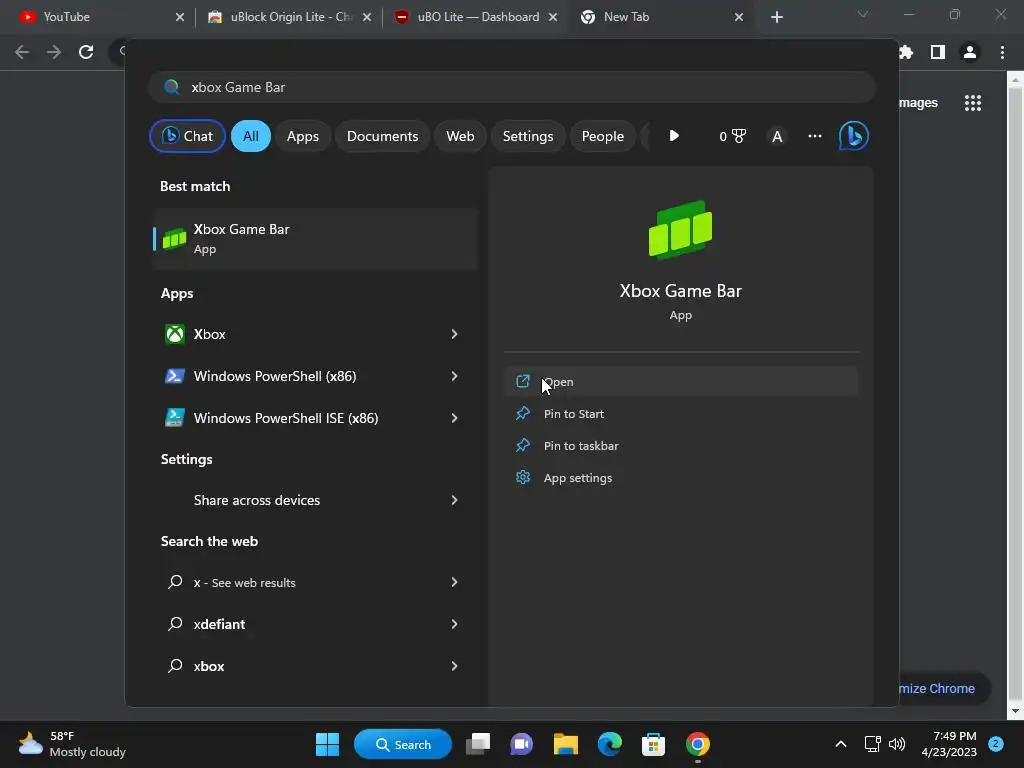This screenshot has width=1024, height=768.
Task: Select the All filter tab
Action: click(251, 136)
